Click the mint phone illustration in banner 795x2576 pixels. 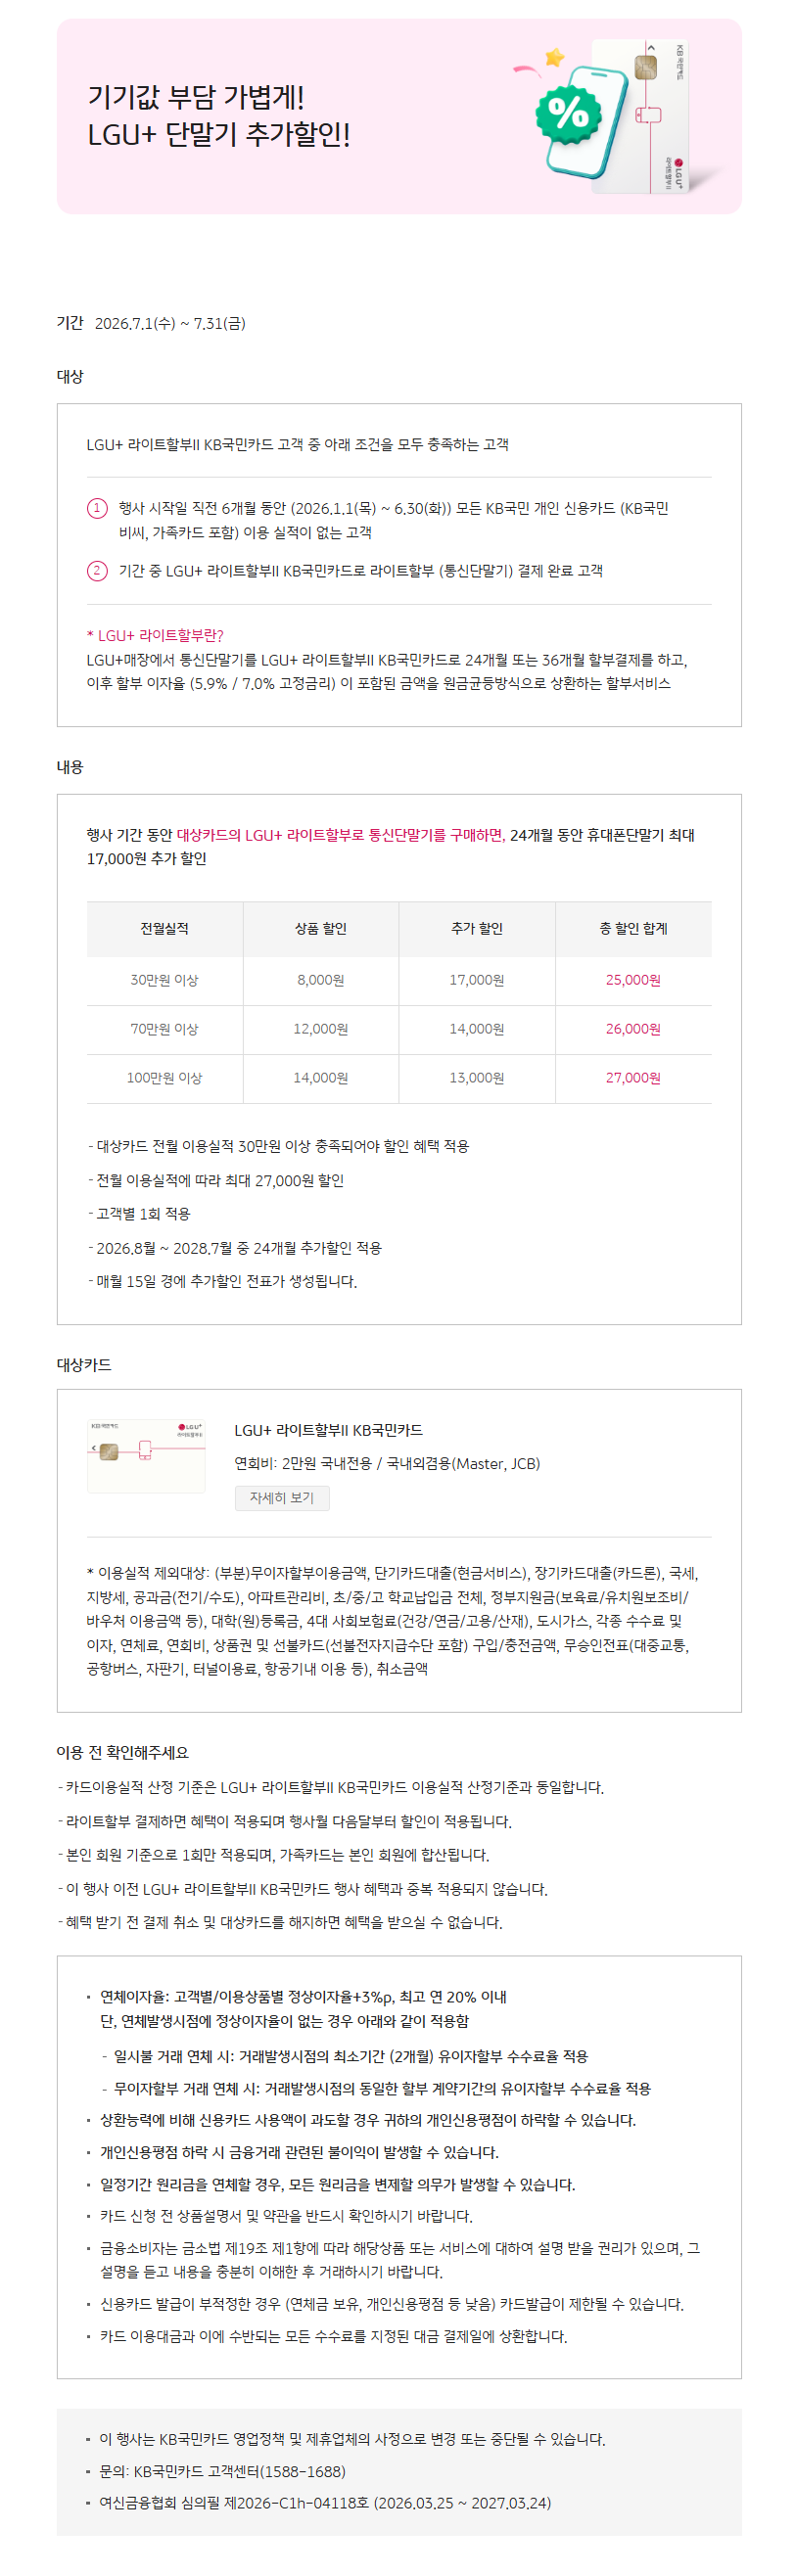click(586, 125)
